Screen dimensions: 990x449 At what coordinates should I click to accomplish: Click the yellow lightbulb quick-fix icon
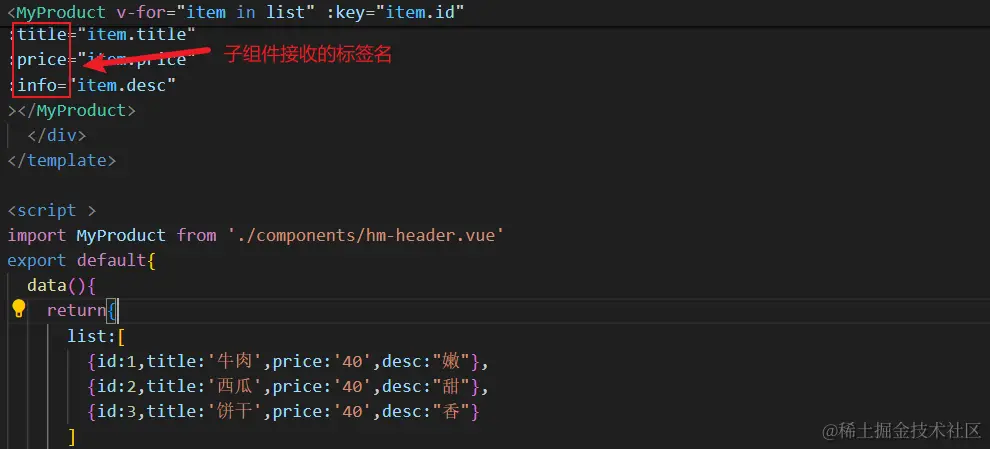point(18,310)
